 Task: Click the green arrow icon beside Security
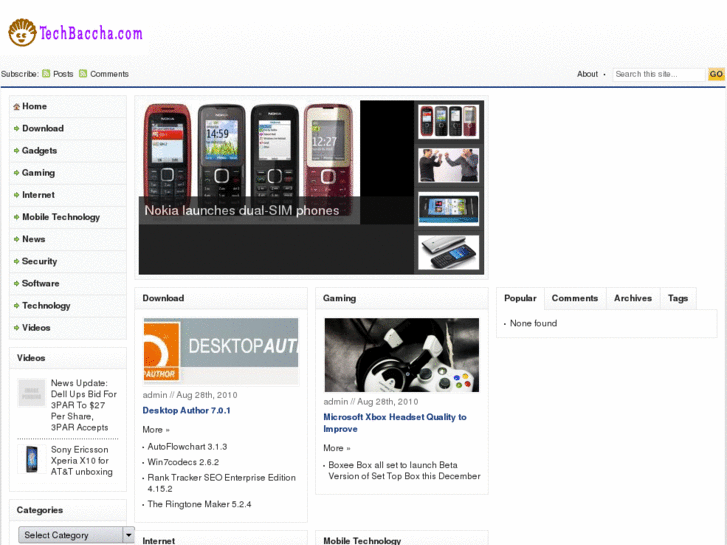[17, 262]
